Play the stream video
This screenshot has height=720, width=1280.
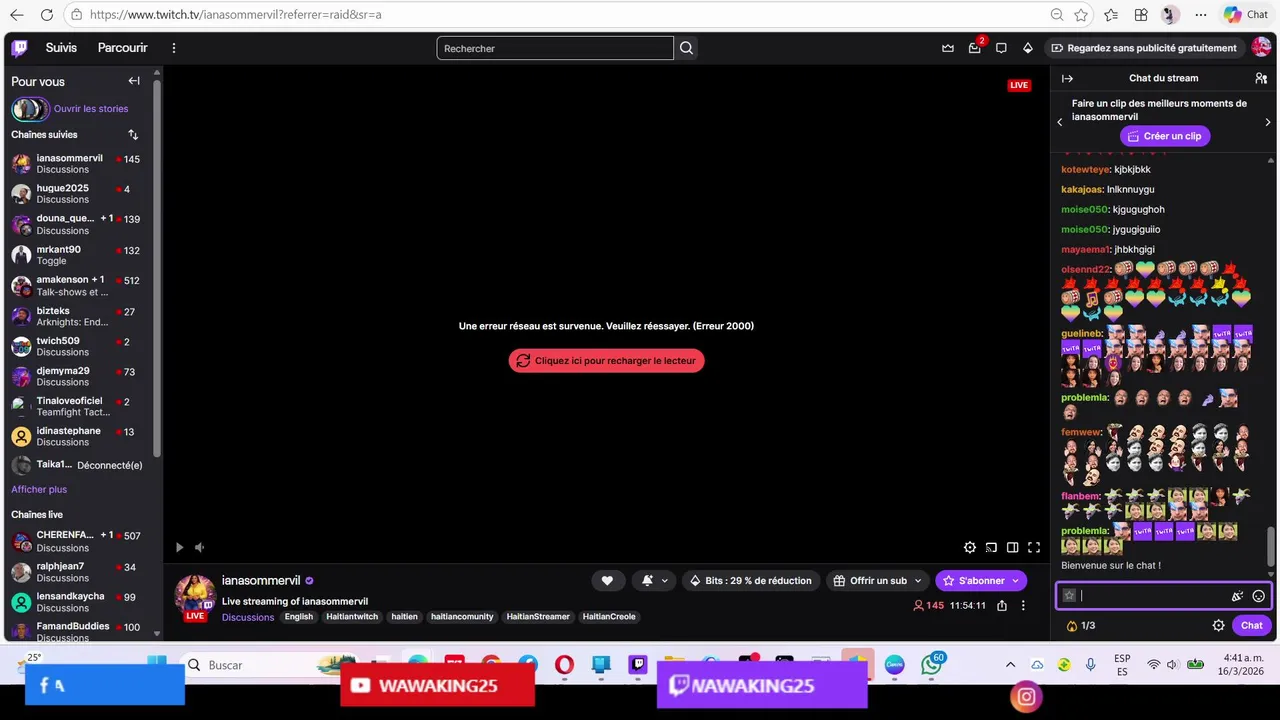click(179, 547)
